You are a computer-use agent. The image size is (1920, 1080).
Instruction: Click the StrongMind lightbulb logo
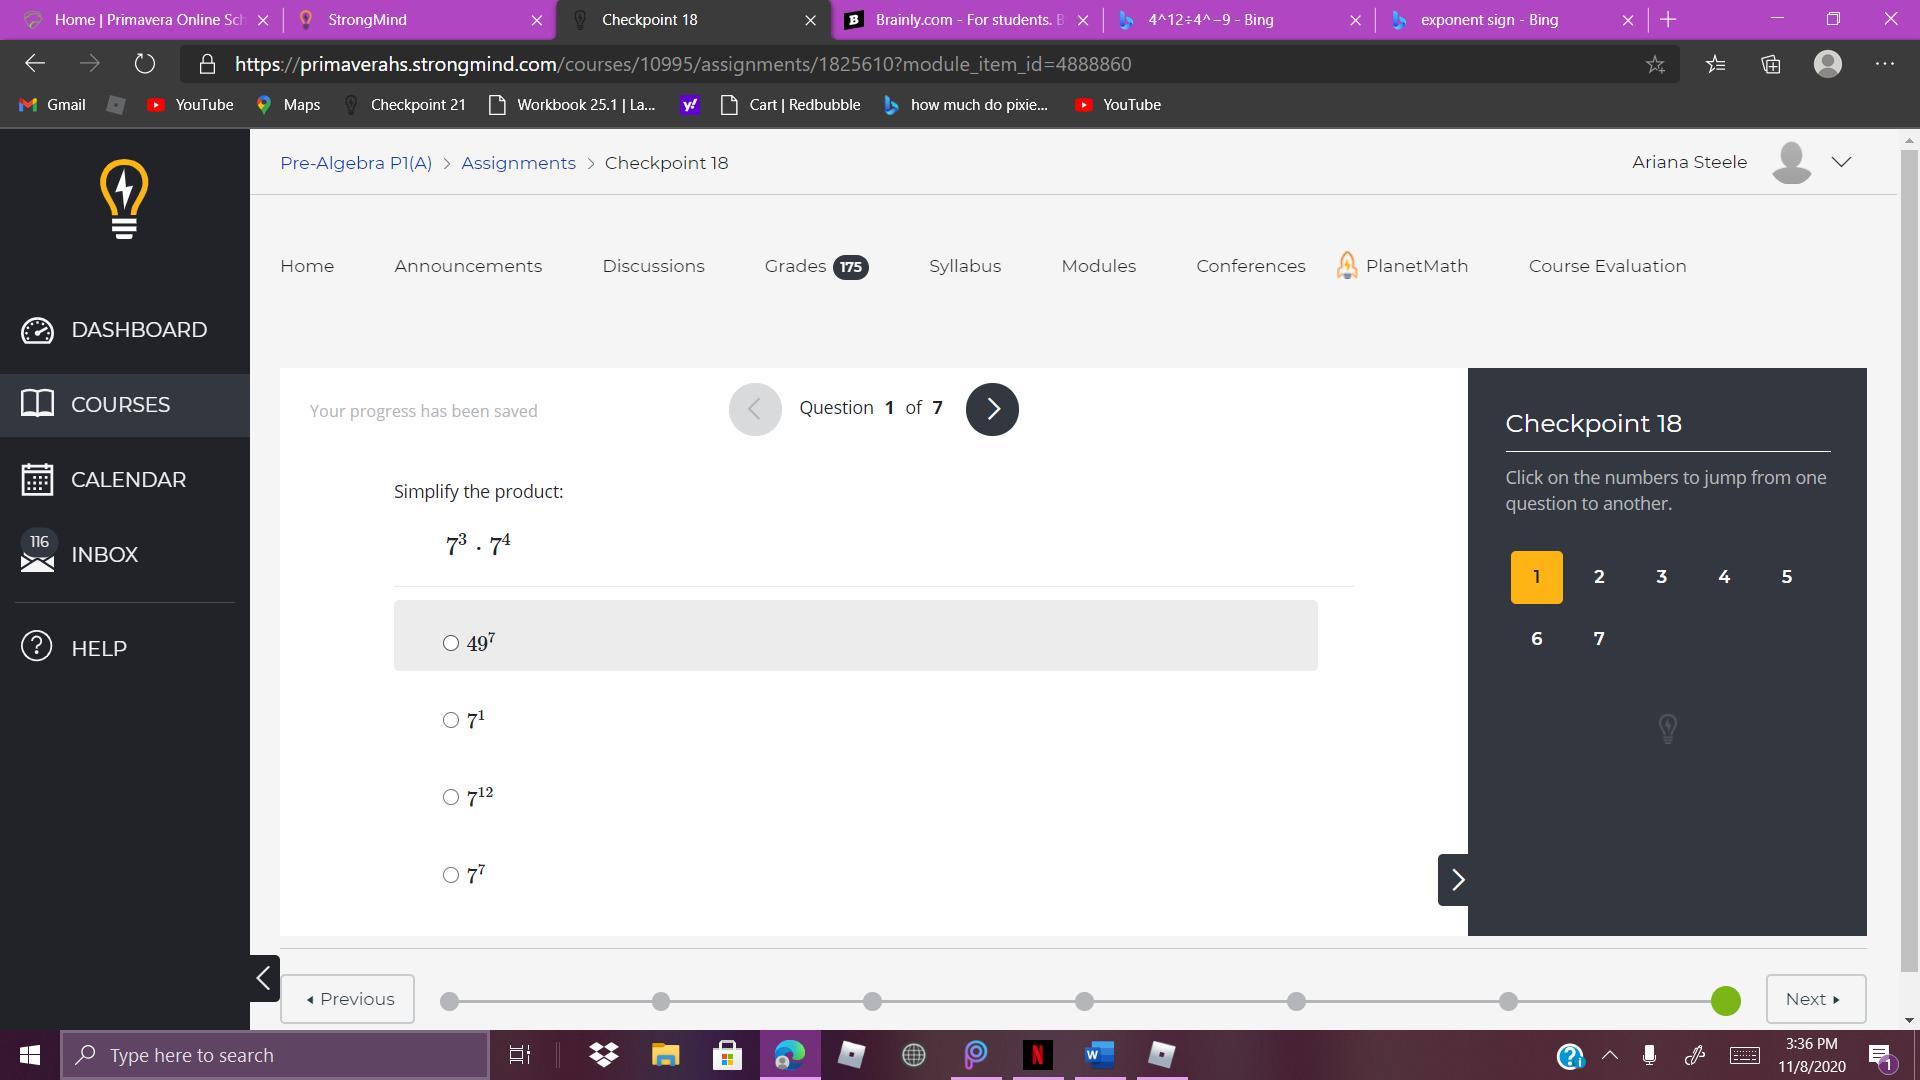124,200
